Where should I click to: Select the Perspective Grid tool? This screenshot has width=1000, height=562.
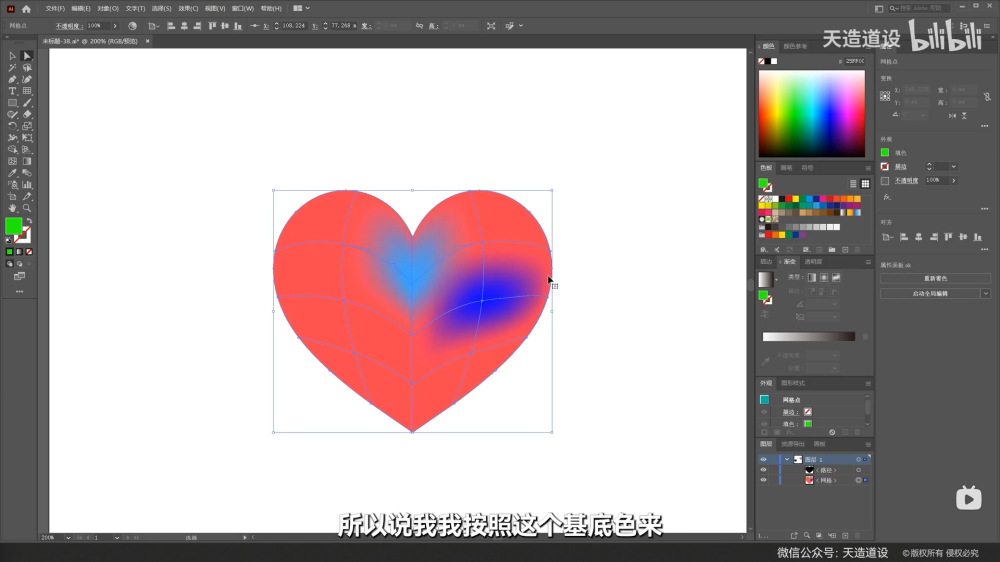(27, 149)
